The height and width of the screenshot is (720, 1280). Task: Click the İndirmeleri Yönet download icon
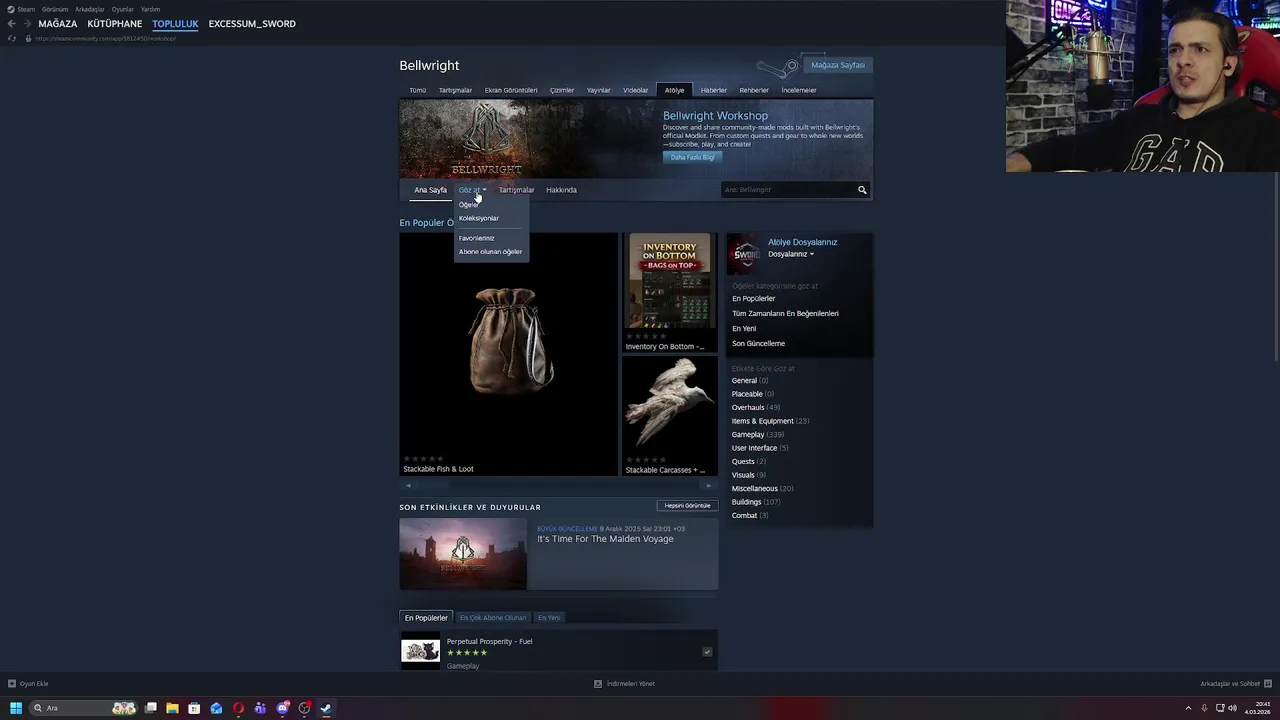(598, 684)
